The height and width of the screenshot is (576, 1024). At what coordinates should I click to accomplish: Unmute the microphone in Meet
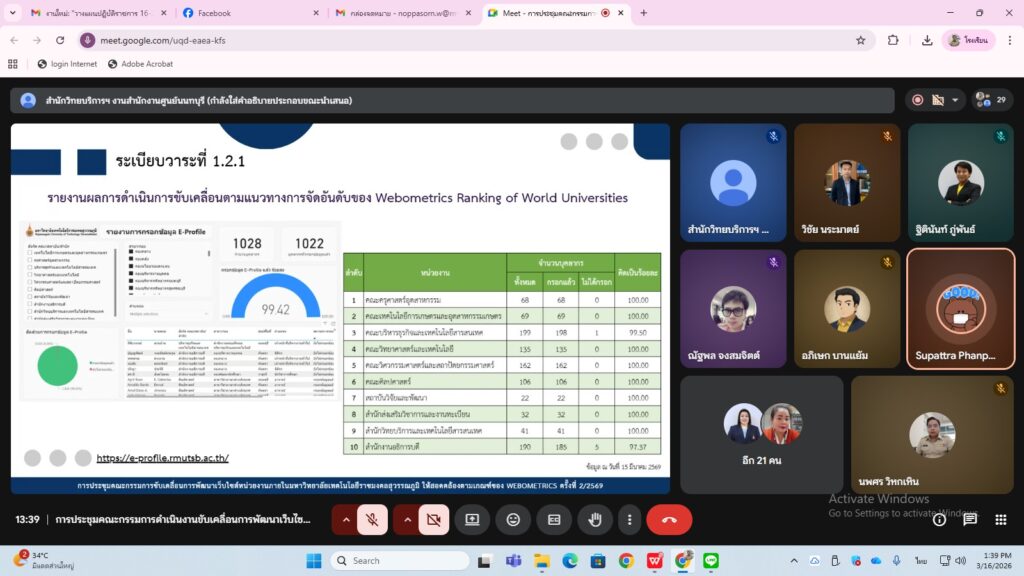tap(372, 520)
